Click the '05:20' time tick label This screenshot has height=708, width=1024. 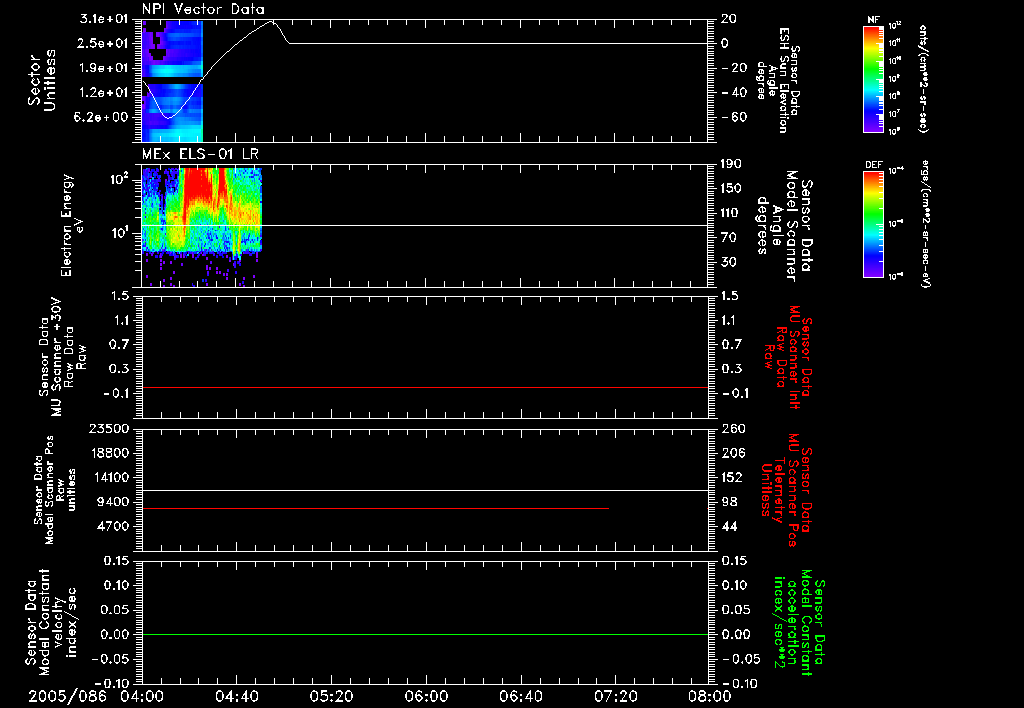331,696
